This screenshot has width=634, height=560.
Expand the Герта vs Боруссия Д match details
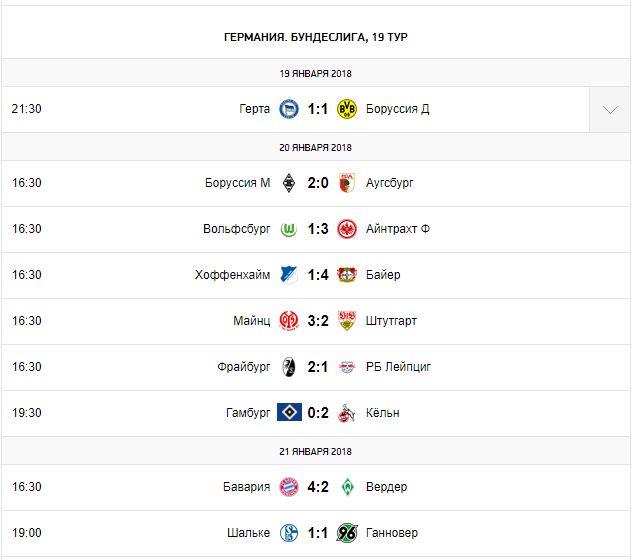pos(610,109)
